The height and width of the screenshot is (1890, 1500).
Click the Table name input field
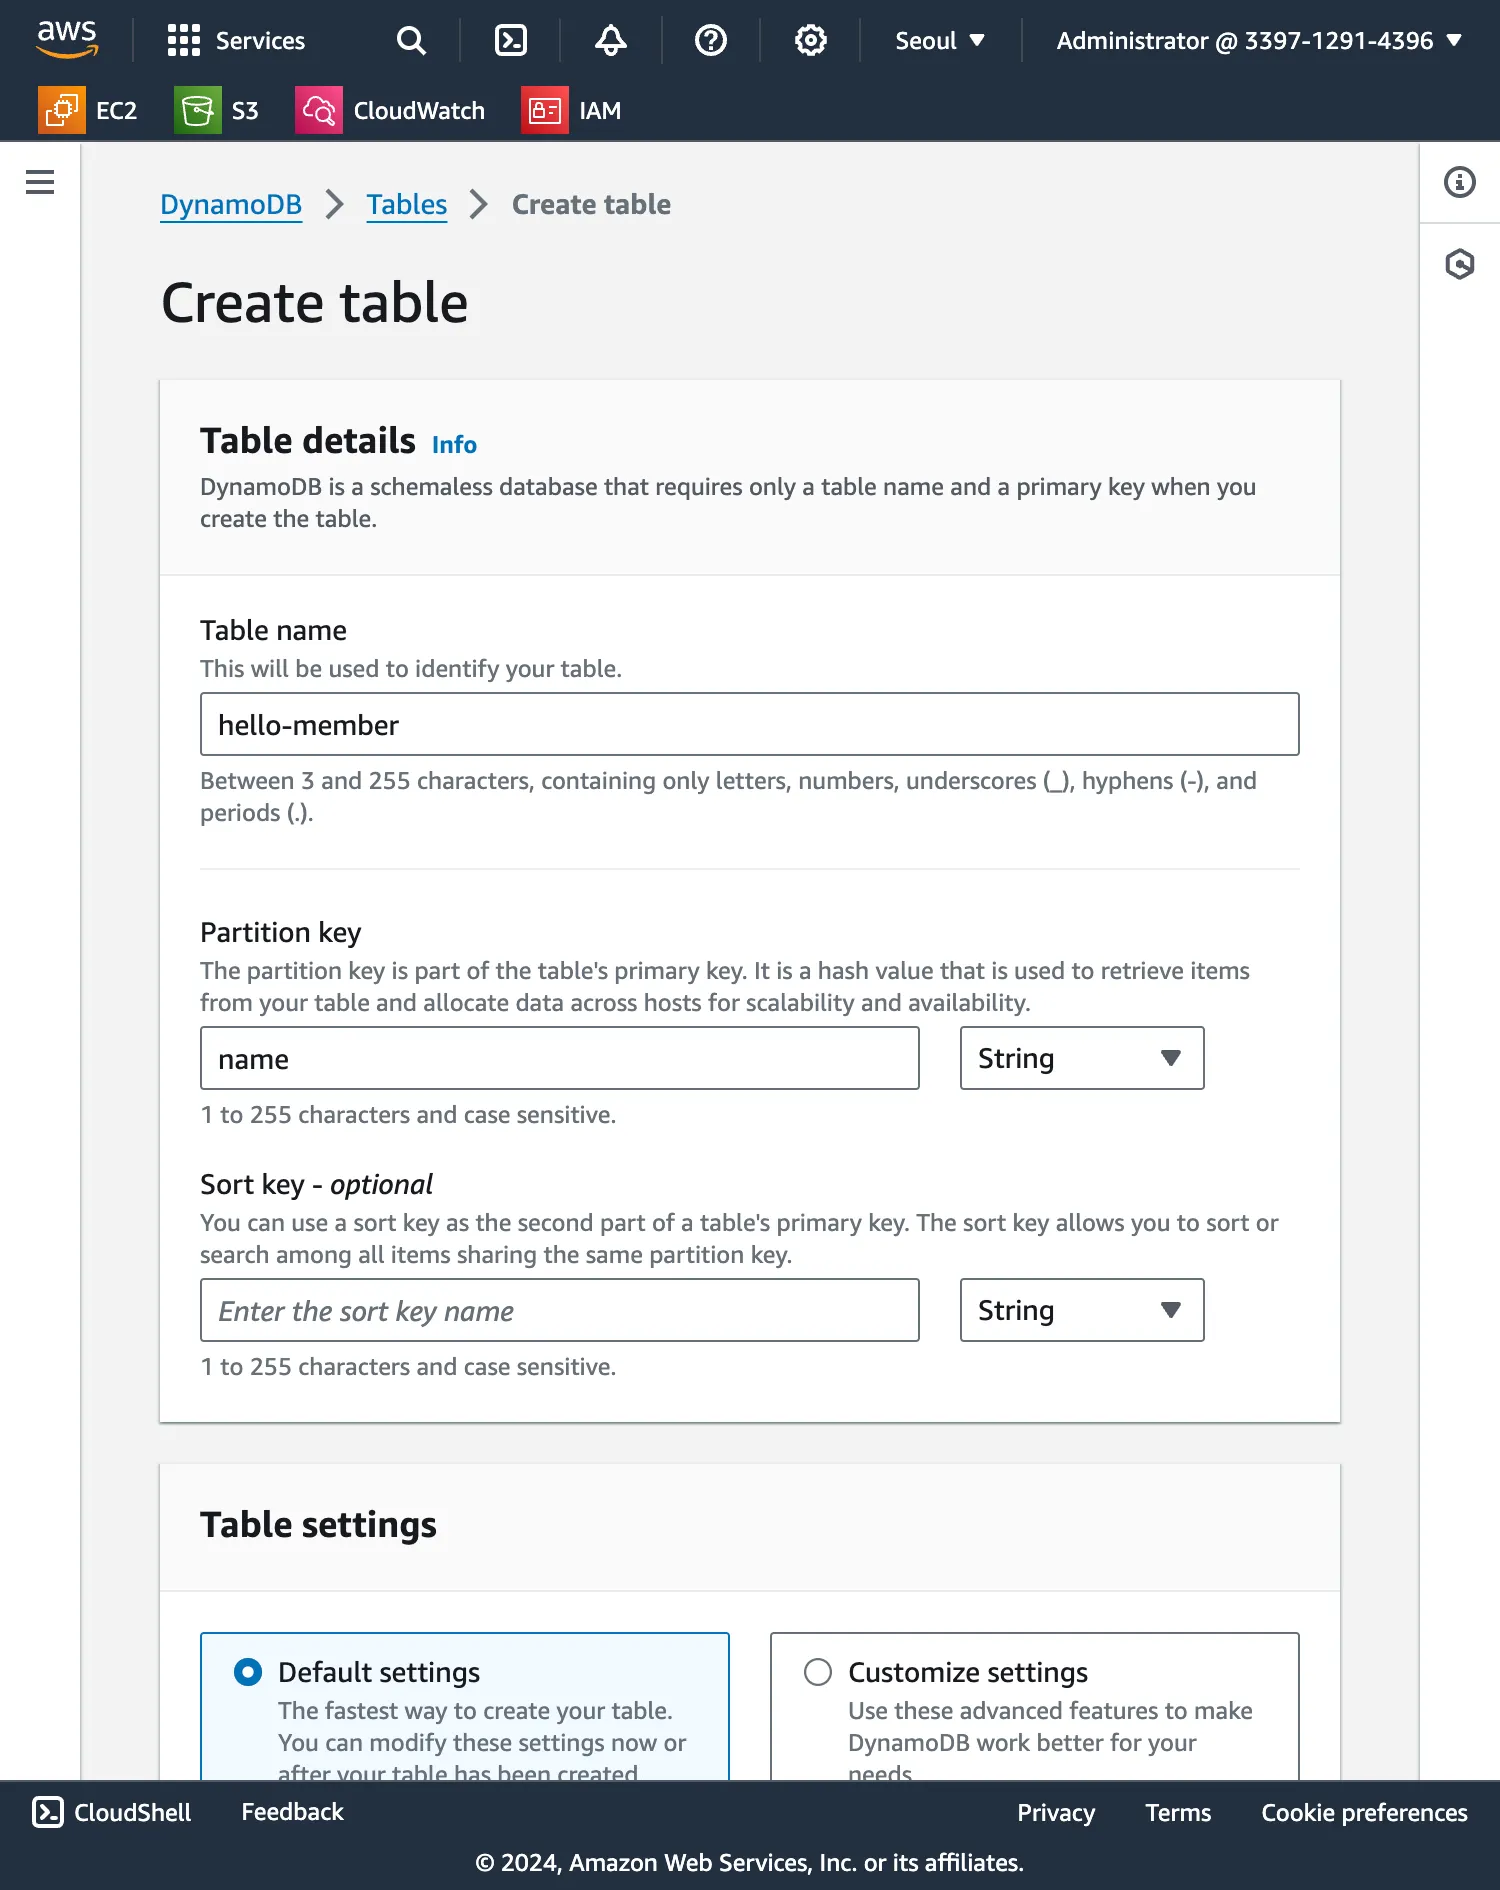(x=750, y=724)
